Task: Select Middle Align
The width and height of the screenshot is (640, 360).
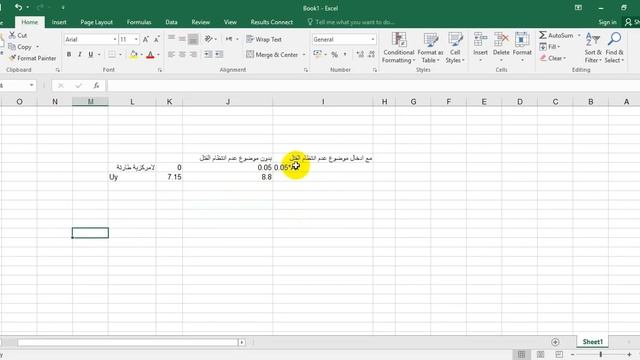Action: click(182, 39)
